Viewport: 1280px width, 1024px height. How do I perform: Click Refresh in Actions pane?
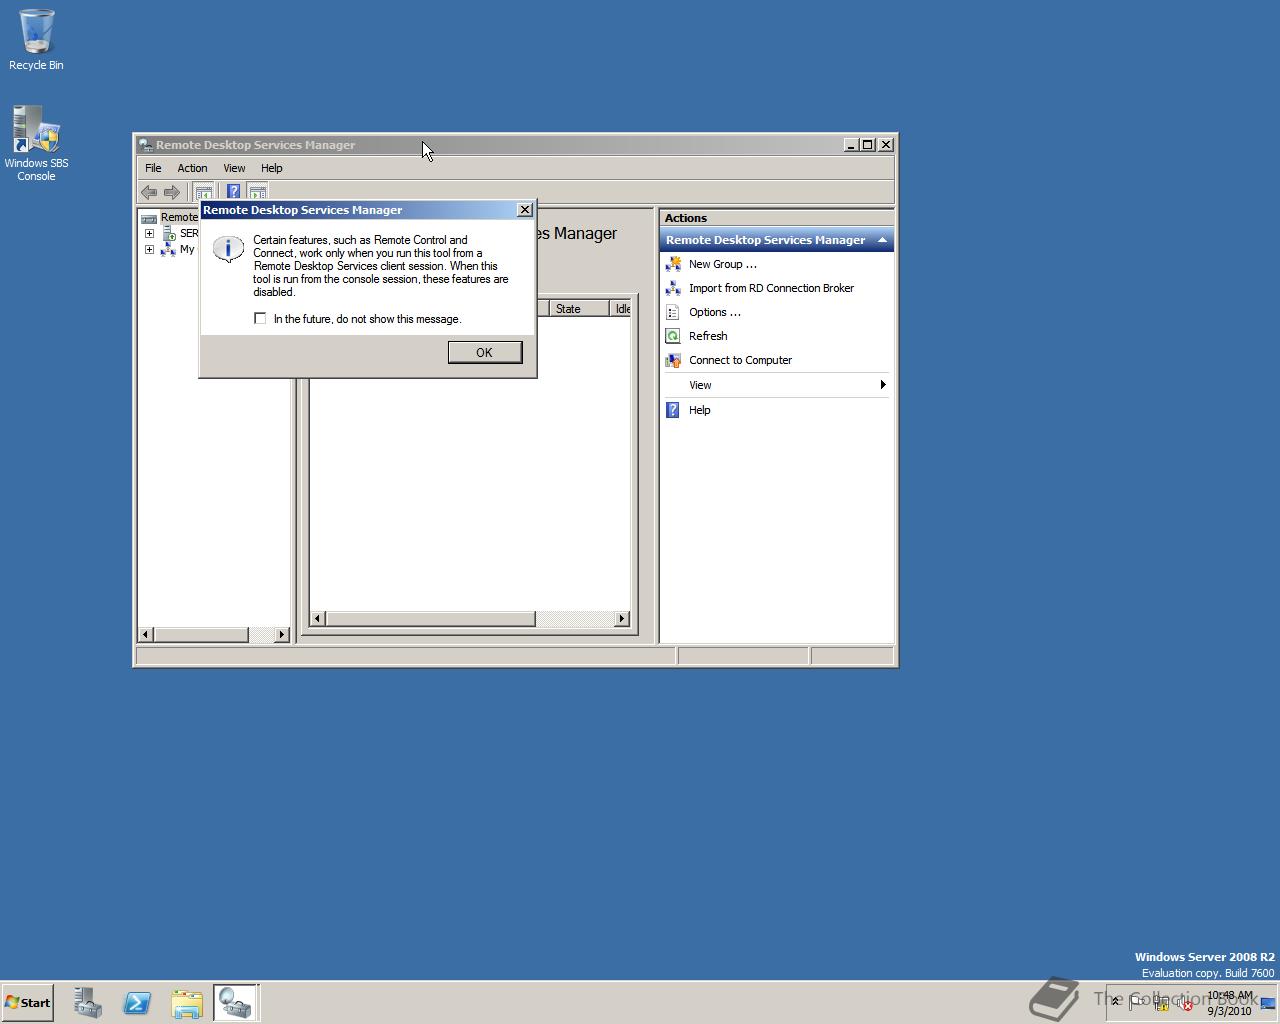pyautogui.click(x=708, y=336)
